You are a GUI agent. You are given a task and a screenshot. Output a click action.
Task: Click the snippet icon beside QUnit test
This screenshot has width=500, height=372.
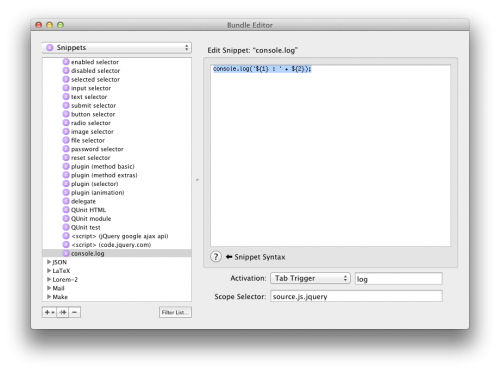[66, 227]
